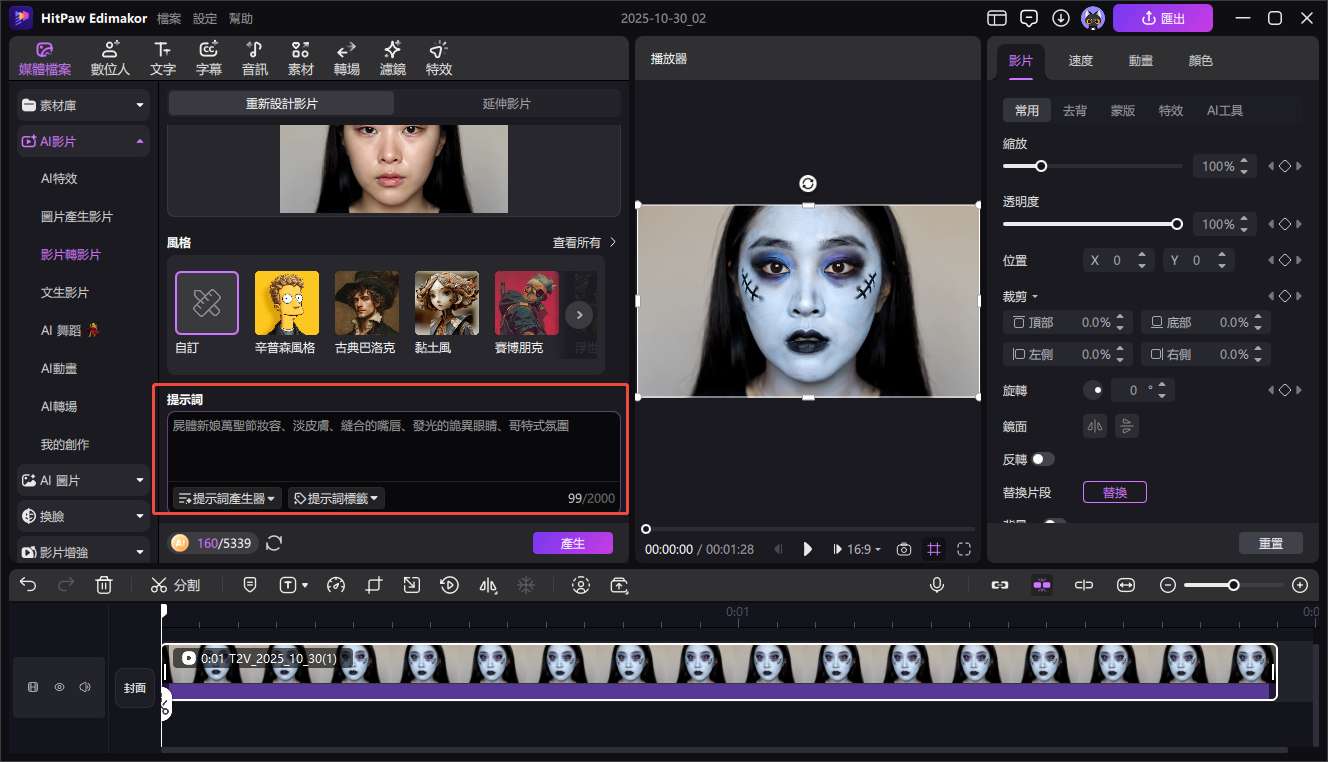Switch to the 顏色 tab in right panel
The image size is (1328, 762).
1200,60
